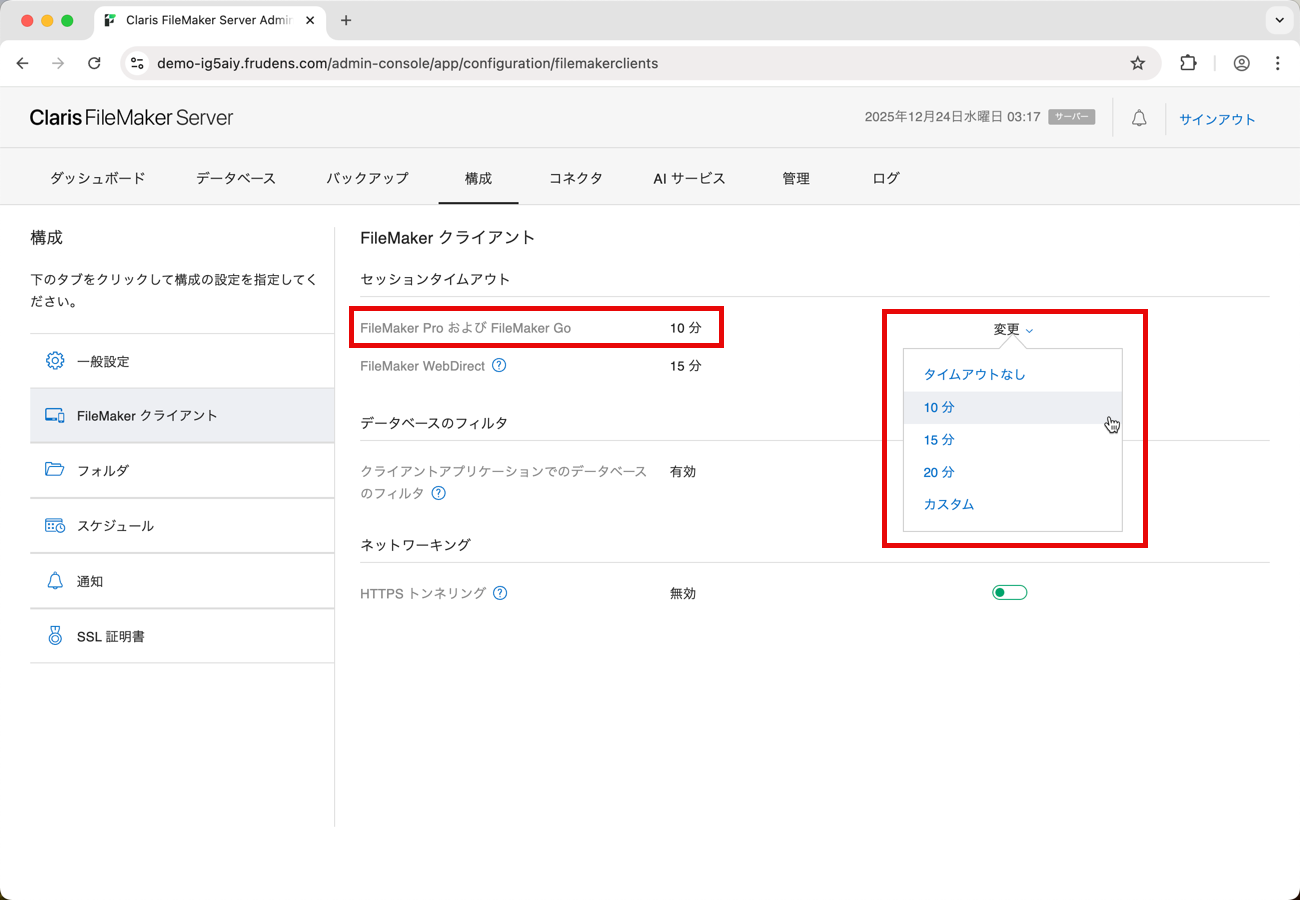Open the browser extensions puzzle icon
1300x900 pixels.
(x=1188, y=63)
